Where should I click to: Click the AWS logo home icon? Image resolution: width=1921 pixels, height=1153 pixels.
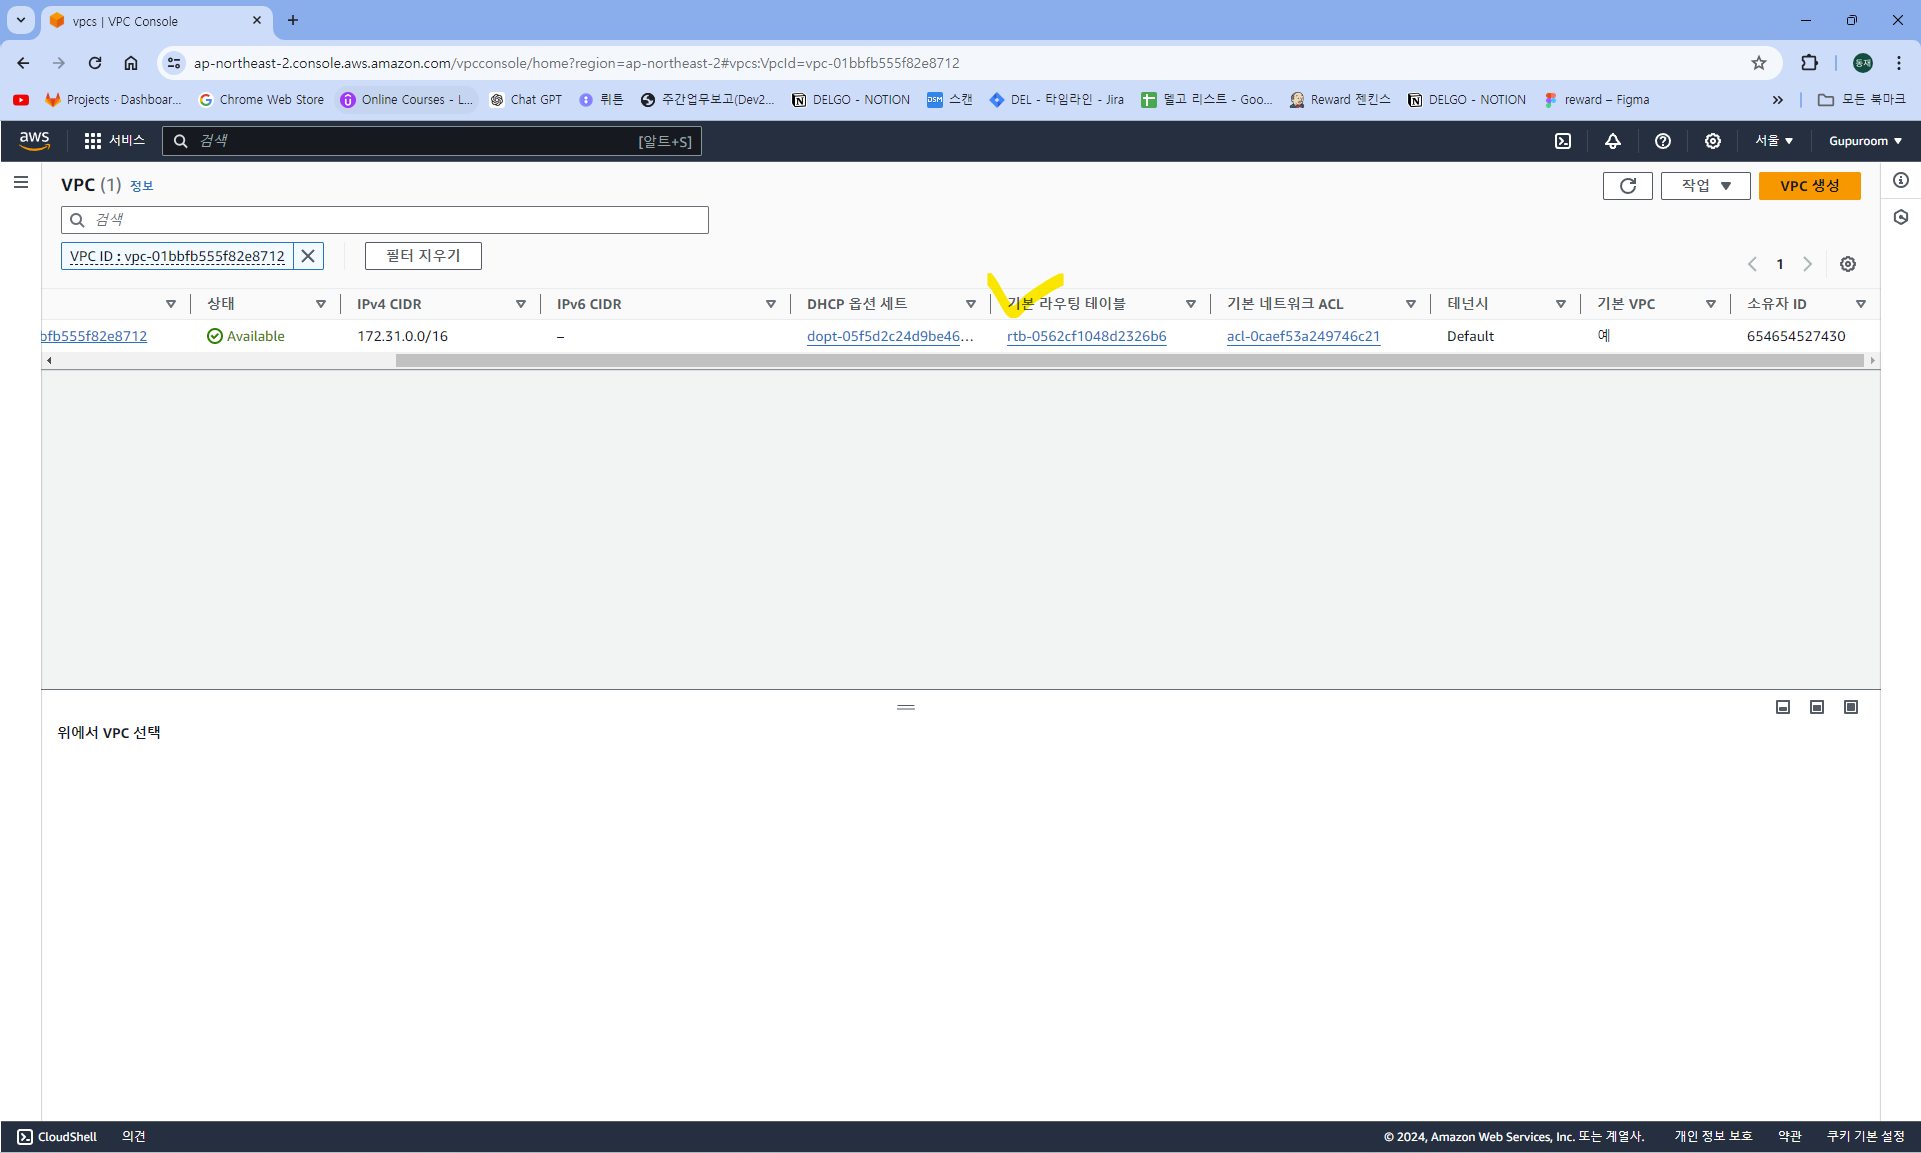[x=34, y=141]
